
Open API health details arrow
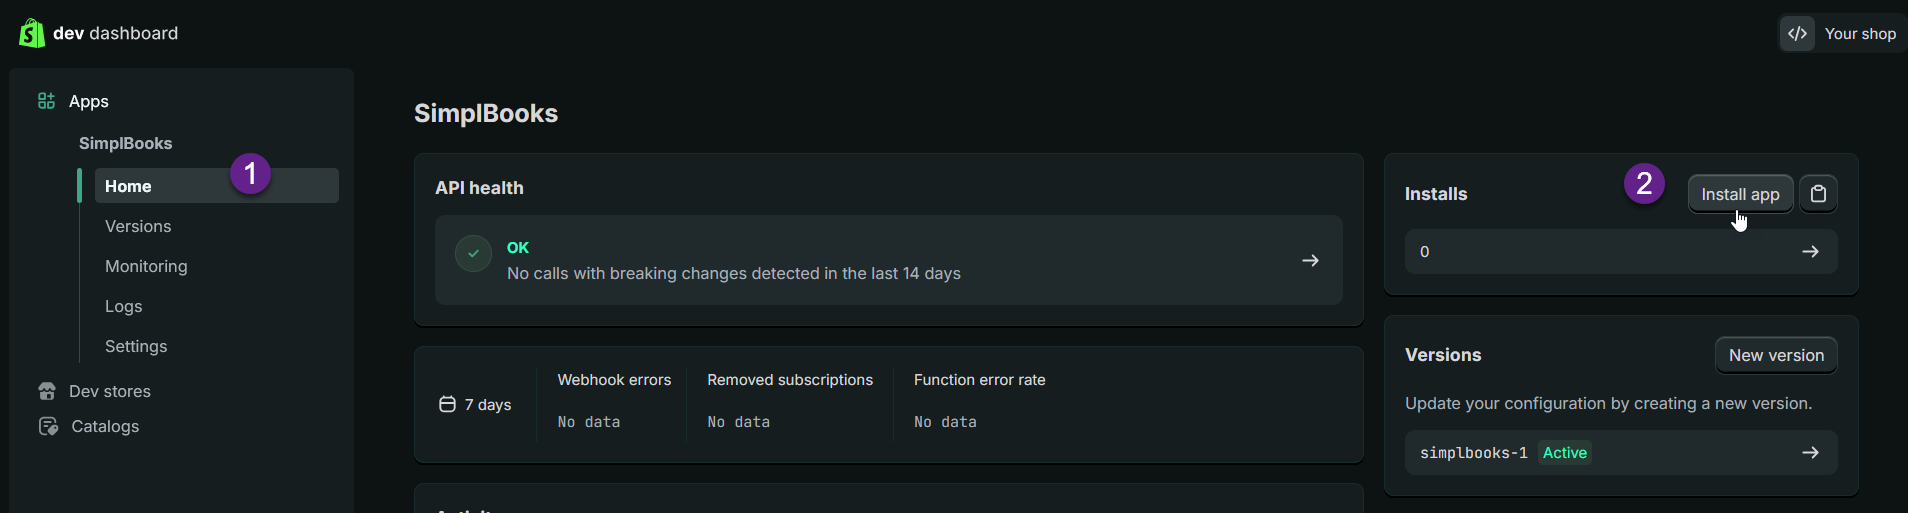[x=1310, y=260]
